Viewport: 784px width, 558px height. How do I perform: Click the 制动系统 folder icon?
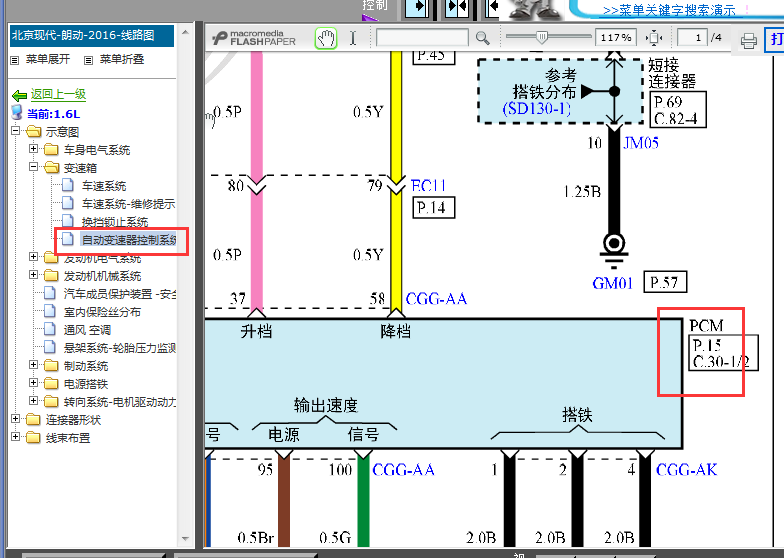click(x=52, y=366)
